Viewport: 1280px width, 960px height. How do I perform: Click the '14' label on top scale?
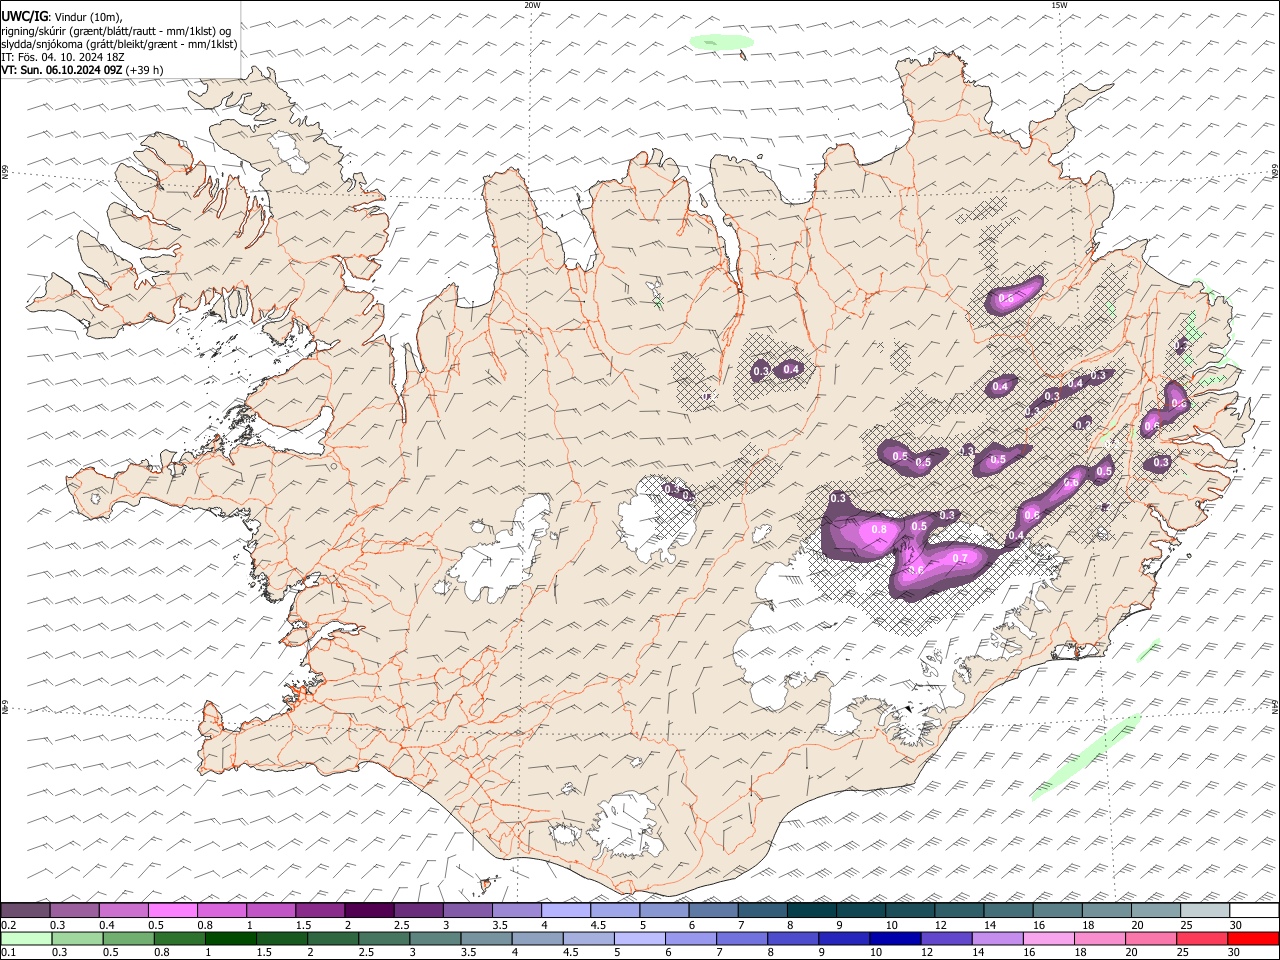pyautogui.click(x=990, y=925)
